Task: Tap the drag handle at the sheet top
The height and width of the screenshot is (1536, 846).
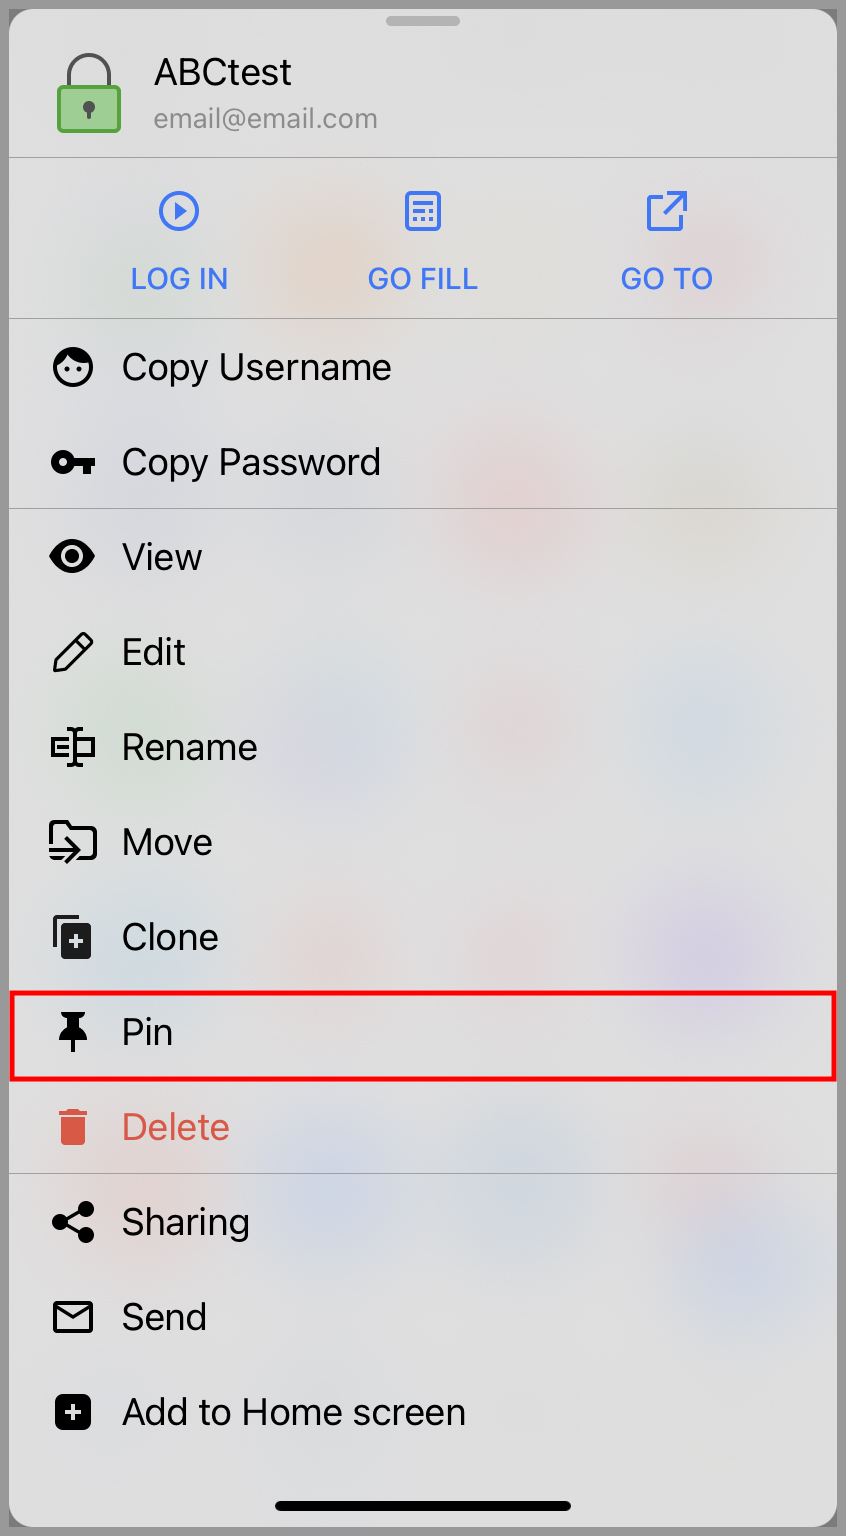Action: click(x=422, y=20)
